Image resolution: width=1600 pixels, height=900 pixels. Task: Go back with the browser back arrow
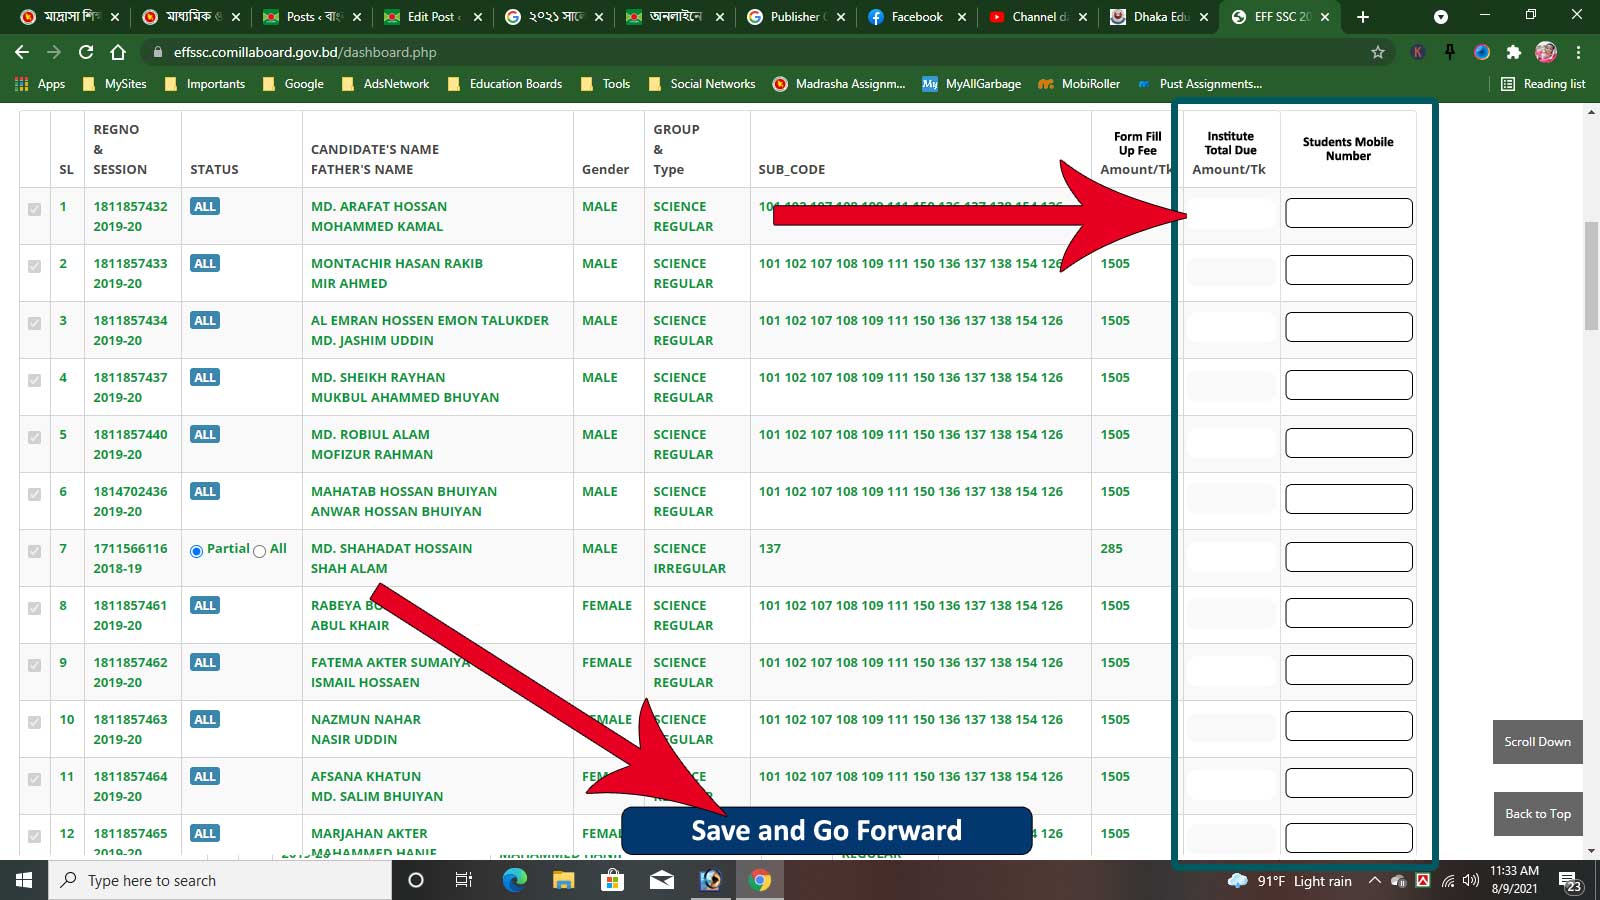[22, 52]
